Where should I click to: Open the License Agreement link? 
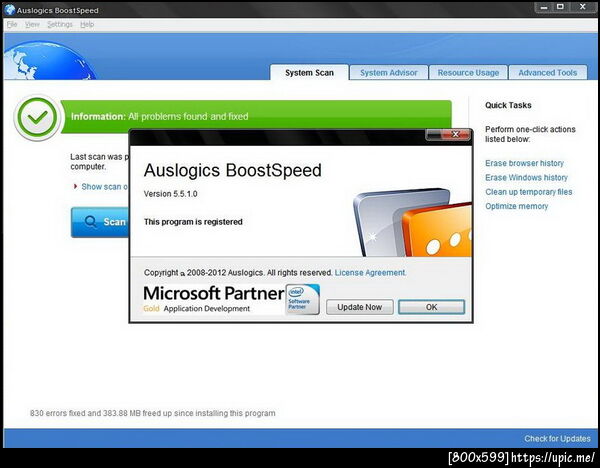[370, 272]
